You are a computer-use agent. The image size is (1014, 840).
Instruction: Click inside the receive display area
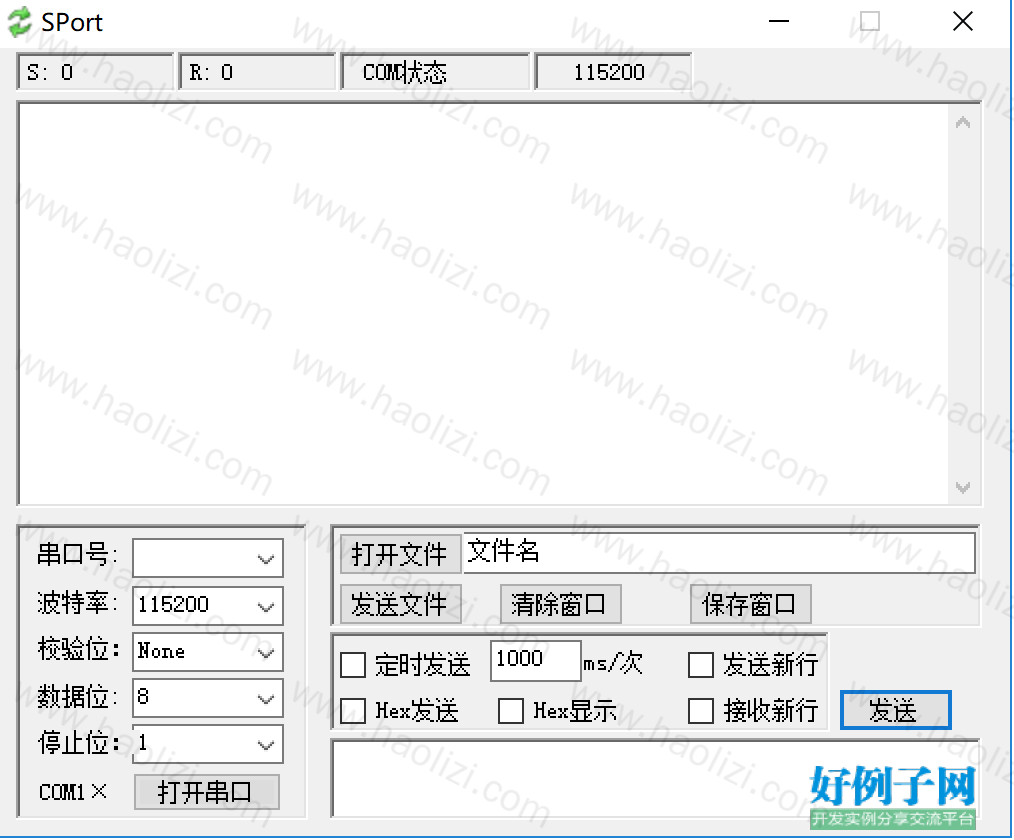[484, 303]
